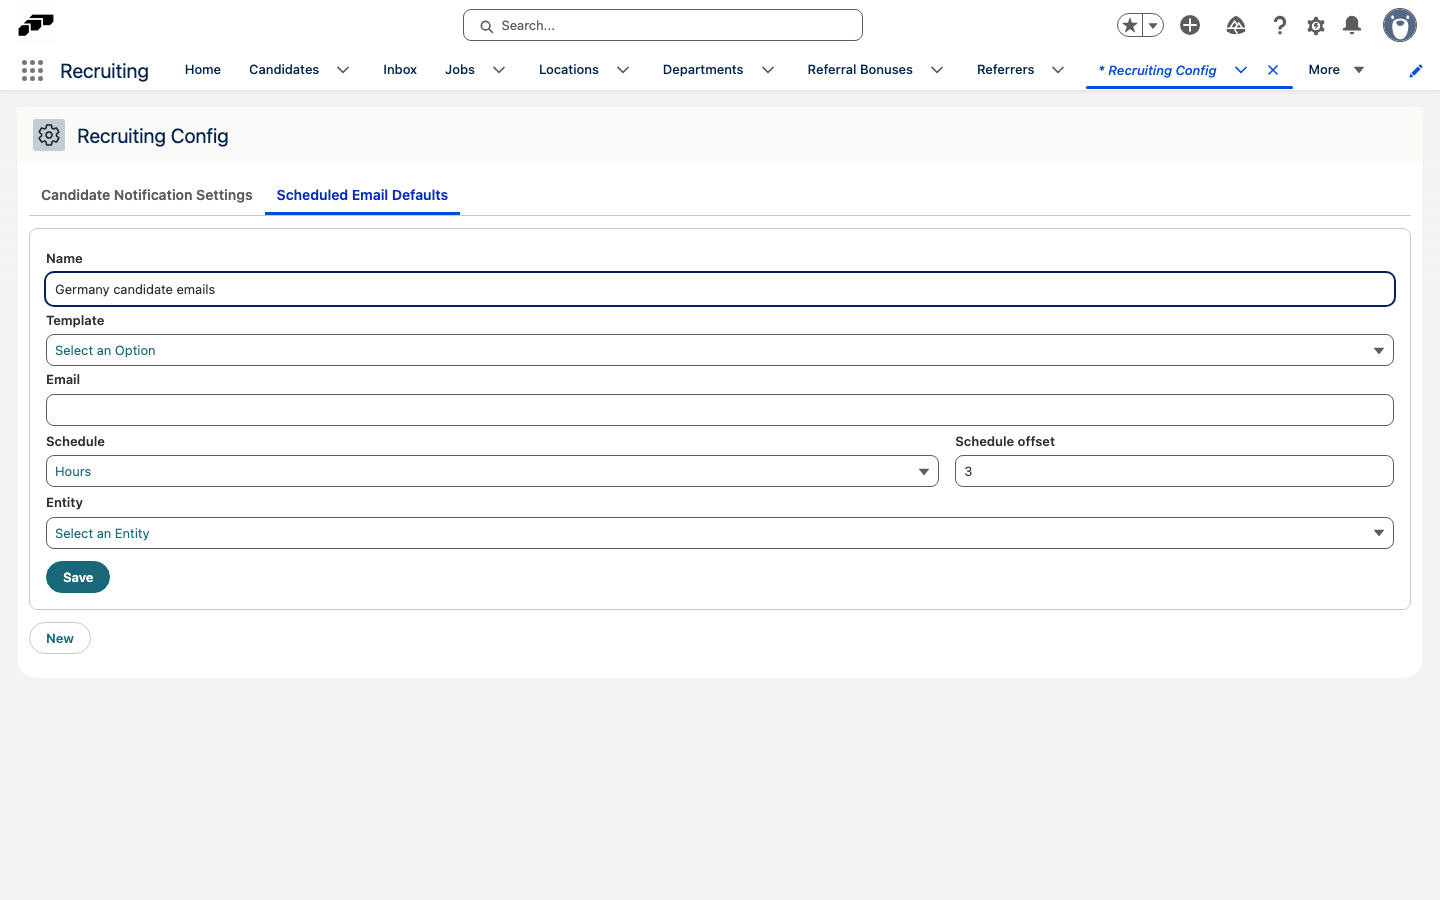Open the Locations nav tab
The width and height of the screenshot is (1440, 900).
[x=569, y=70]
